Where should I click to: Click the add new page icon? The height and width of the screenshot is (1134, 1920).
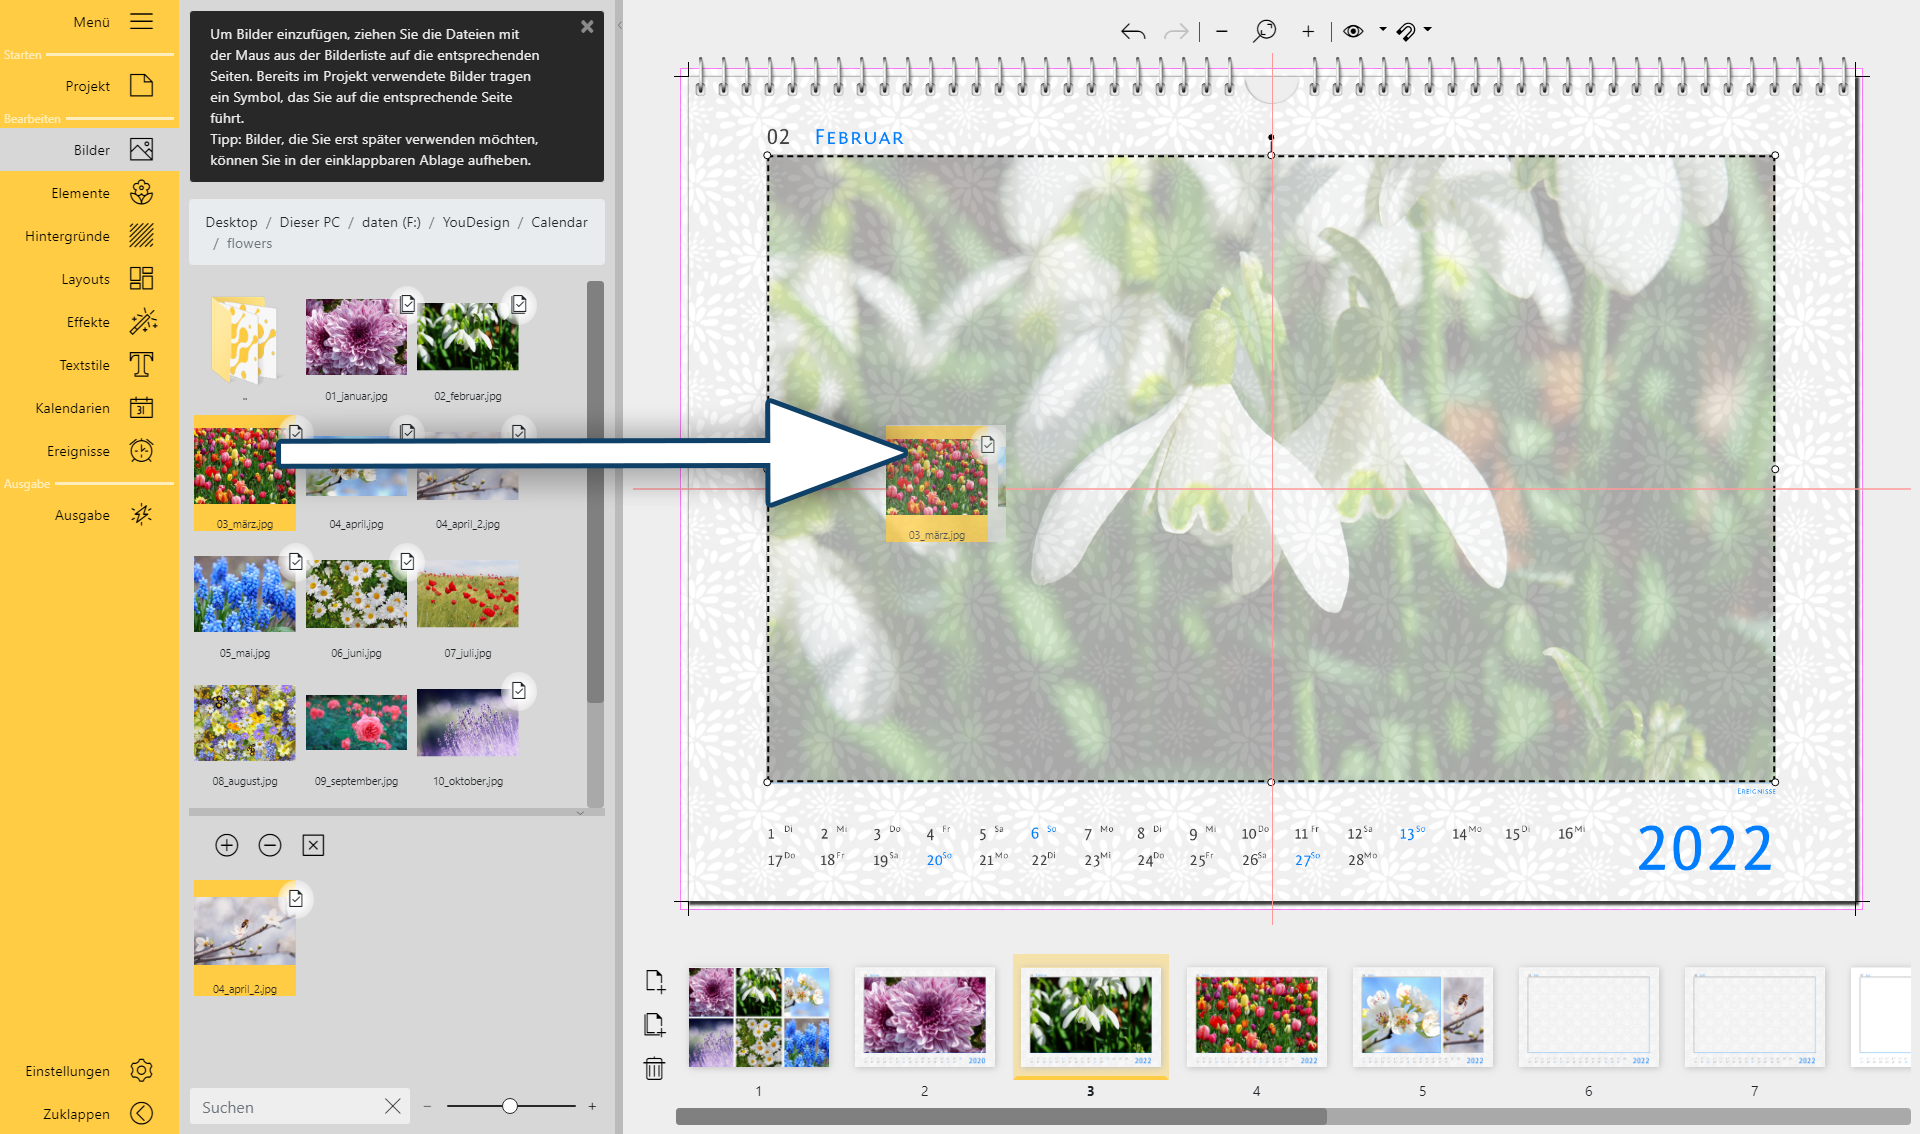click(x=654, y=981)
